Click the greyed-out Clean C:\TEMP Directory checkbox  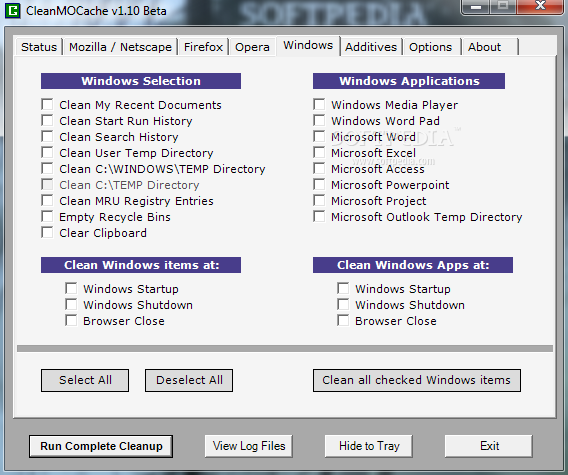pos(47,184)
